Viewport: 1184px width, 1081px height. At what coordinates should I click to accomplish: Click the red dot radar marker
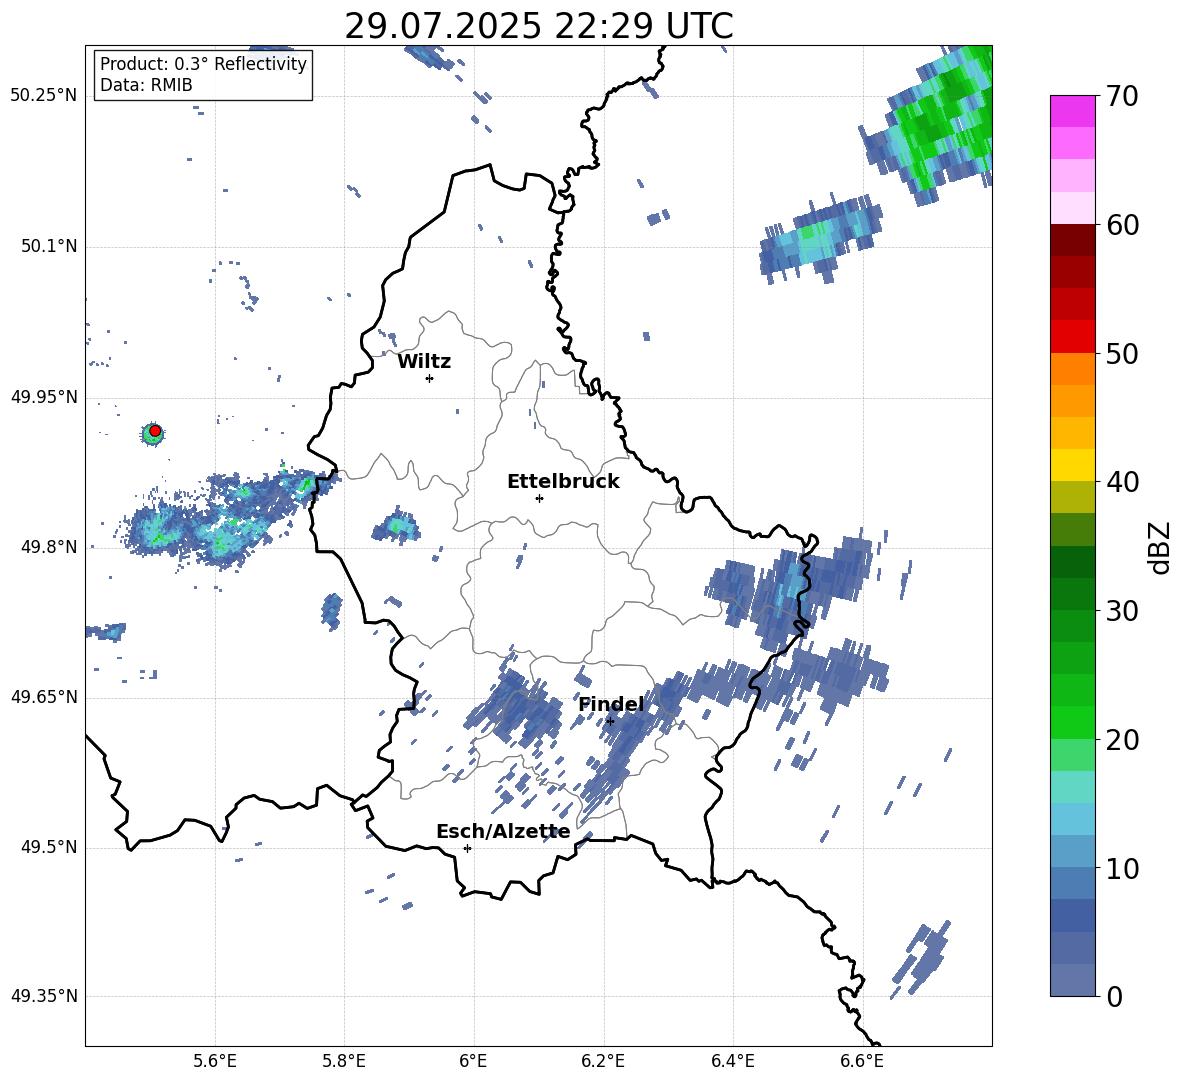[155, 431]
